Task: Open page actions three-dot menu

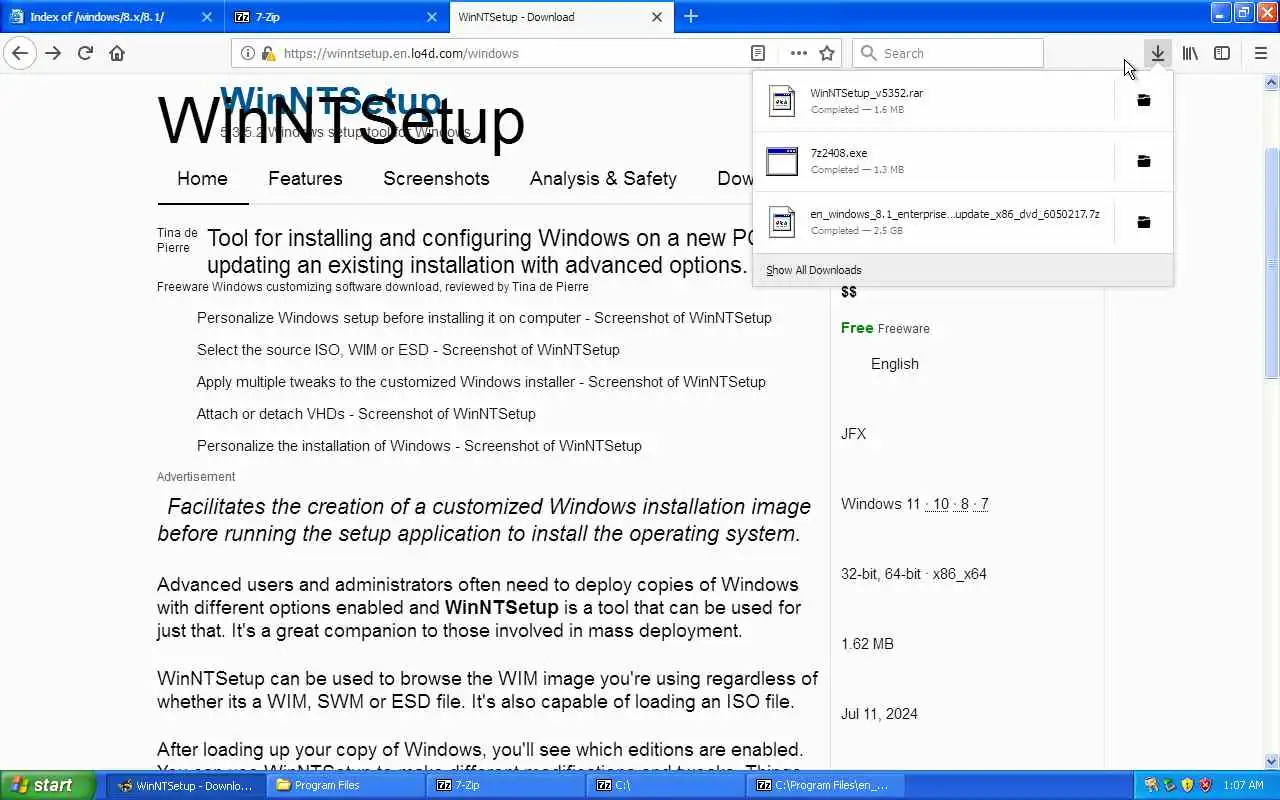Action: [798, 53]
